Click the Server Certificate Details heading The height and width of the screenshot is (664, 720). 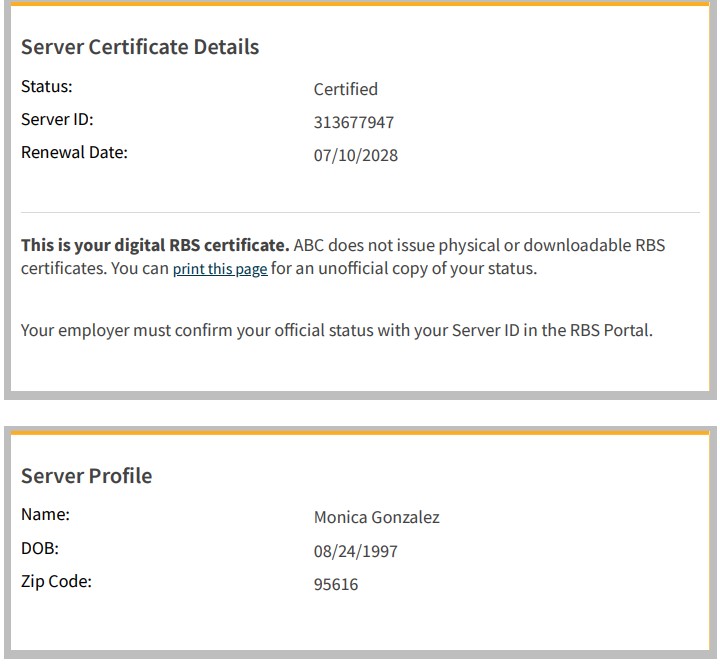pyautogui.click(x=140, y=47)
